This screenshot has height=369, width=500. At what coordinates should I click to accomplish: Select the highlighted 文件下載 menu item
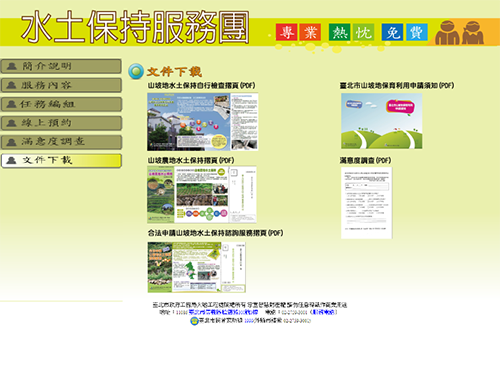tap(61, 161)
